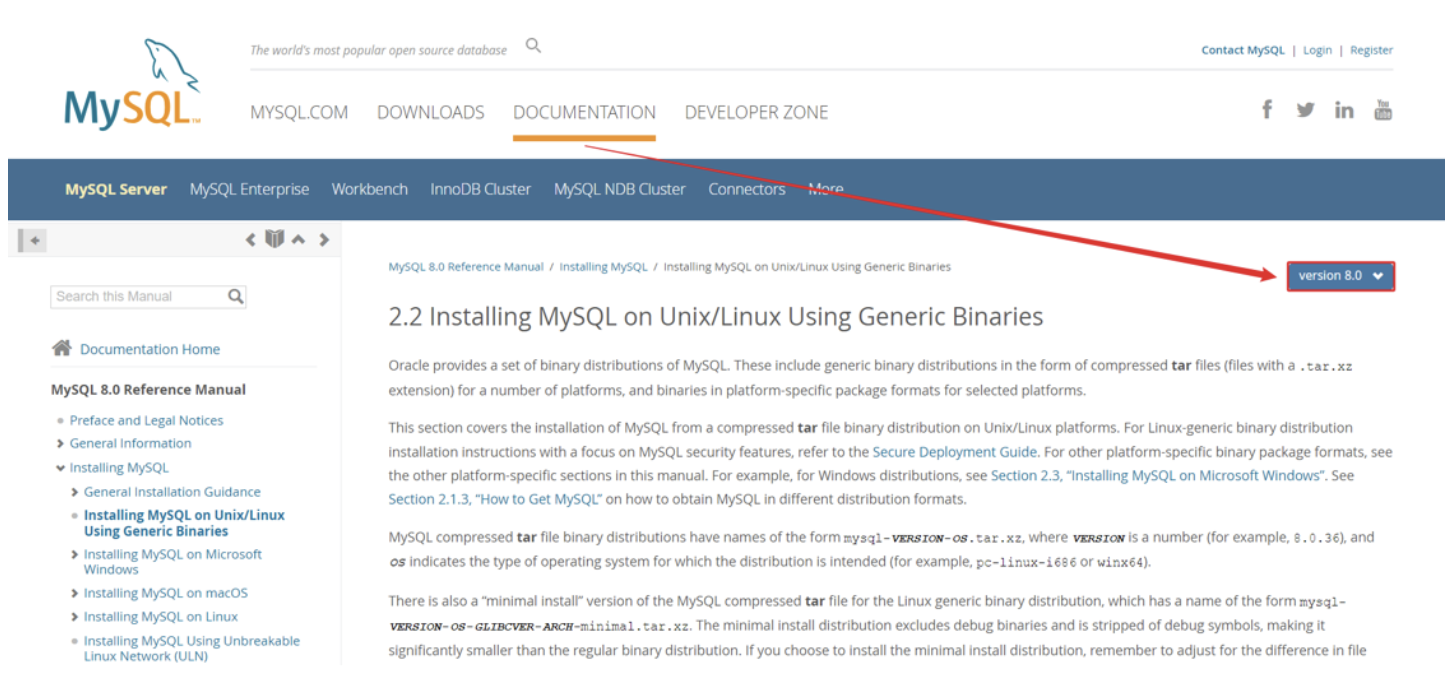
Task: Open the MYSQL.COM top menu
Action: point(299,112)
